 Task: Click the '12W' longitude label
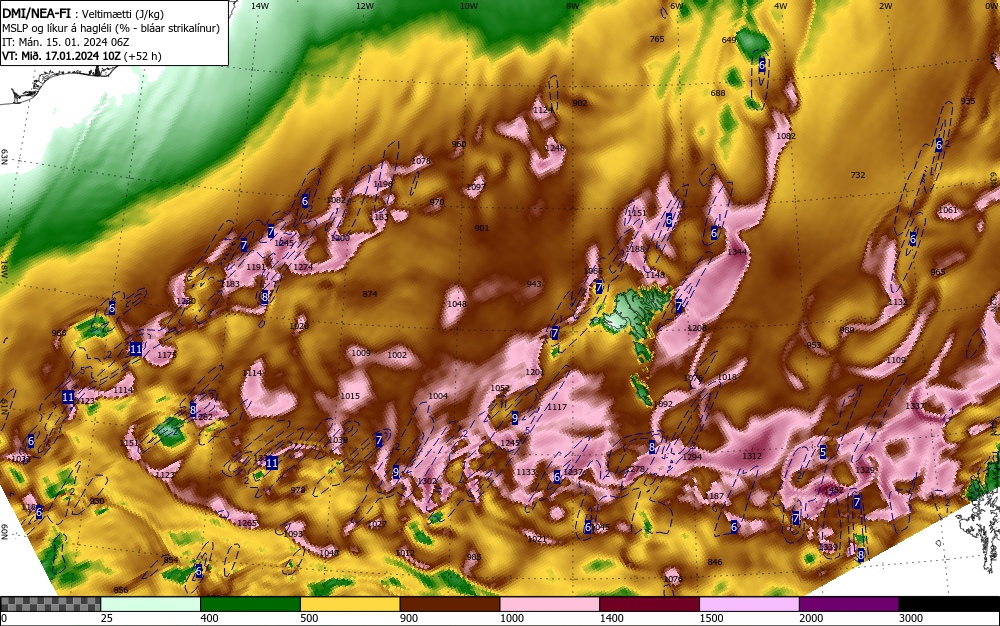coord(364,6)
